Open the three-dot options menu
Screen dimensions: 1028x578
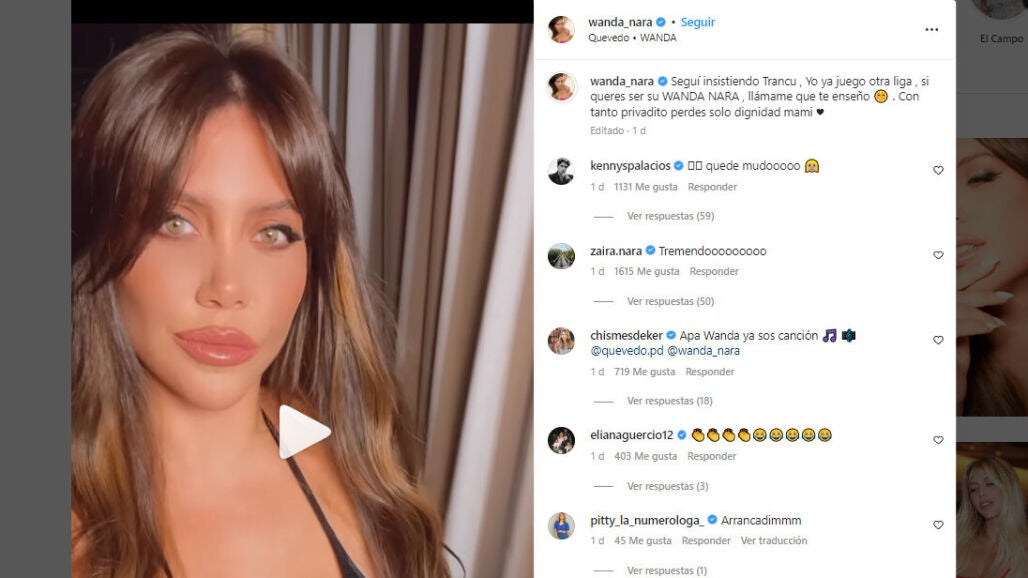tap(931, 29)
